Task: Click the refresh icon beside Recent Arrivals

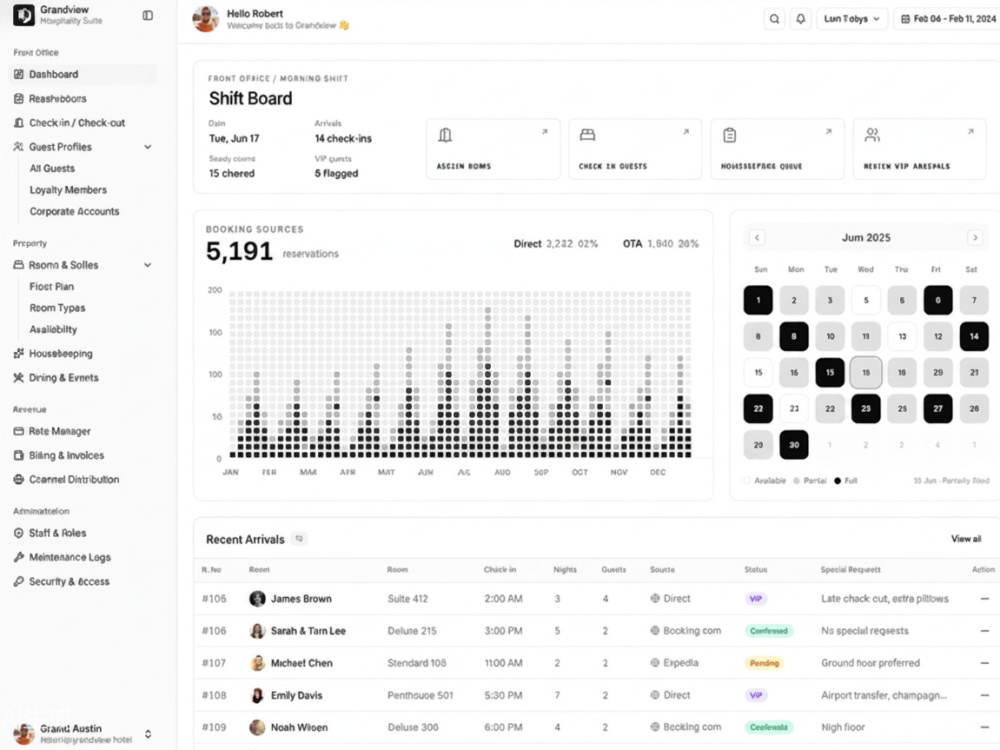Action: click(299, 539)
